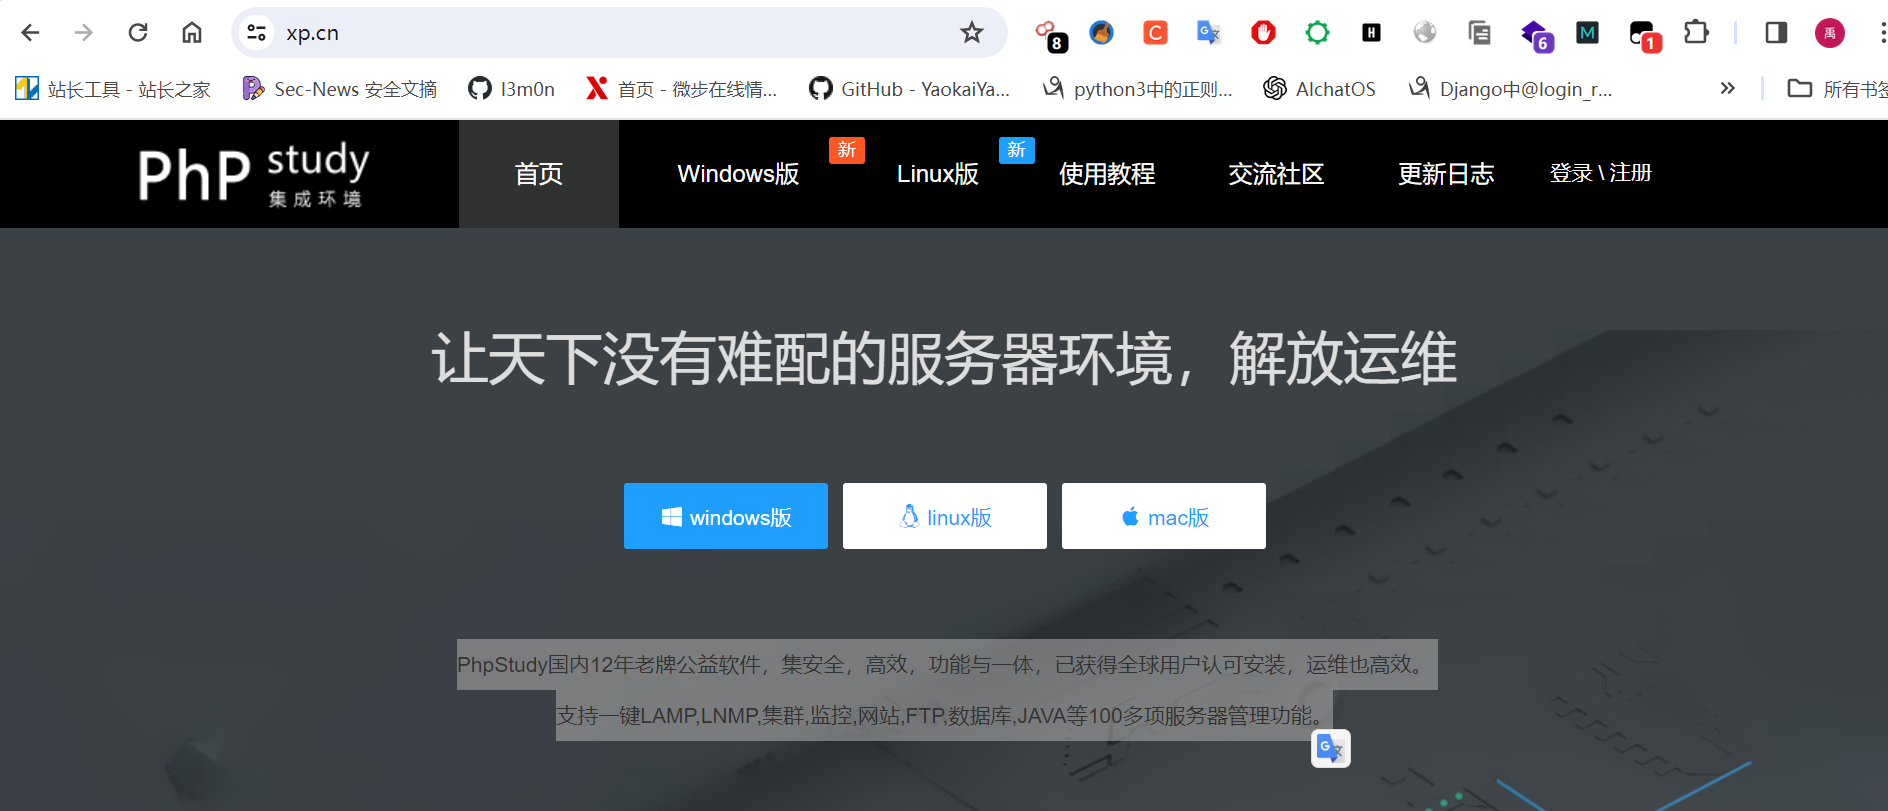Open the red shield adblock extension
Screen dimensions: 1888x811
[1263, 33]
